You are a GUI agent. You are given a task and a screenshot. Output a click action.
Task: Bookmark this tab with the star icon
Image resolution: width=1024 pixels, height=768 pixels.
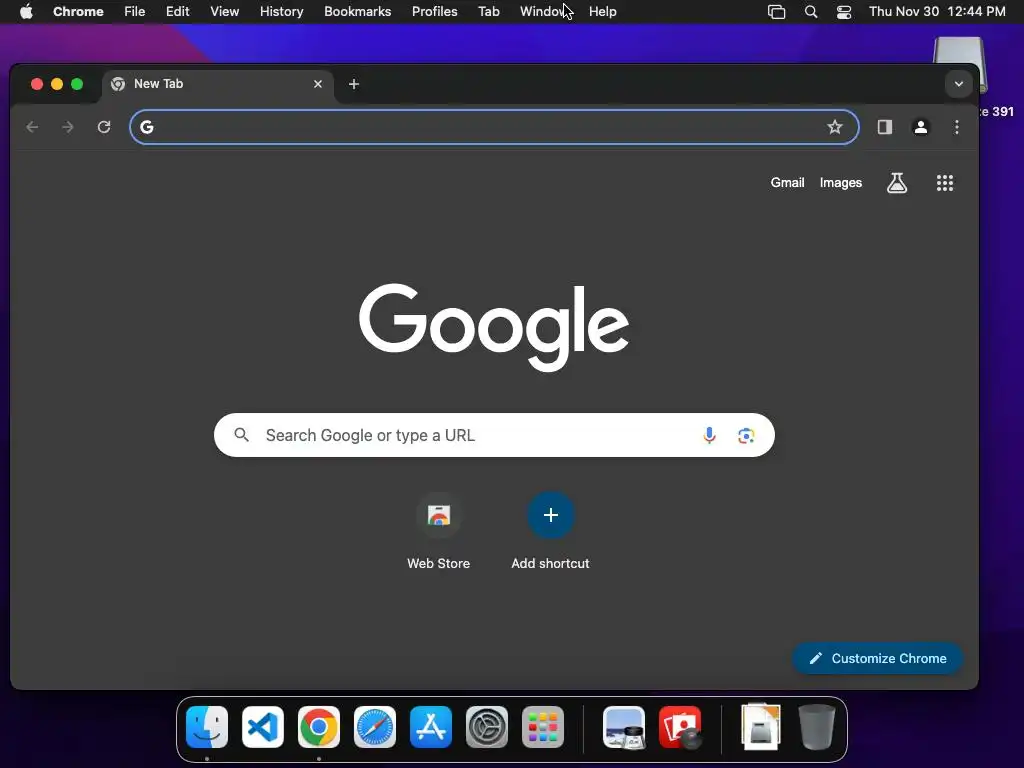pos(835,127)
